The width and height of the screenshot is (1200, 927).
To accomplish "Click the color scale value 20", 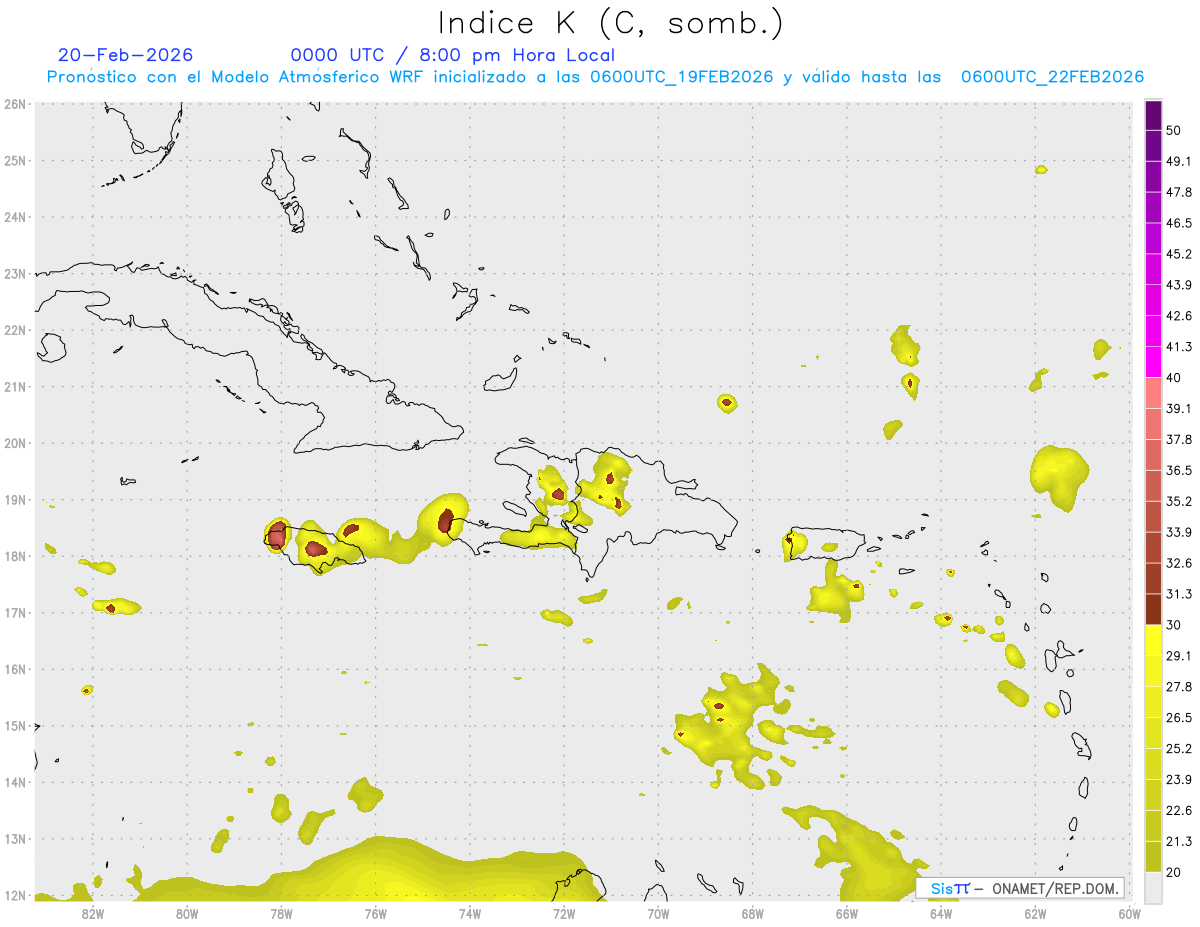I will [1173, 873].
